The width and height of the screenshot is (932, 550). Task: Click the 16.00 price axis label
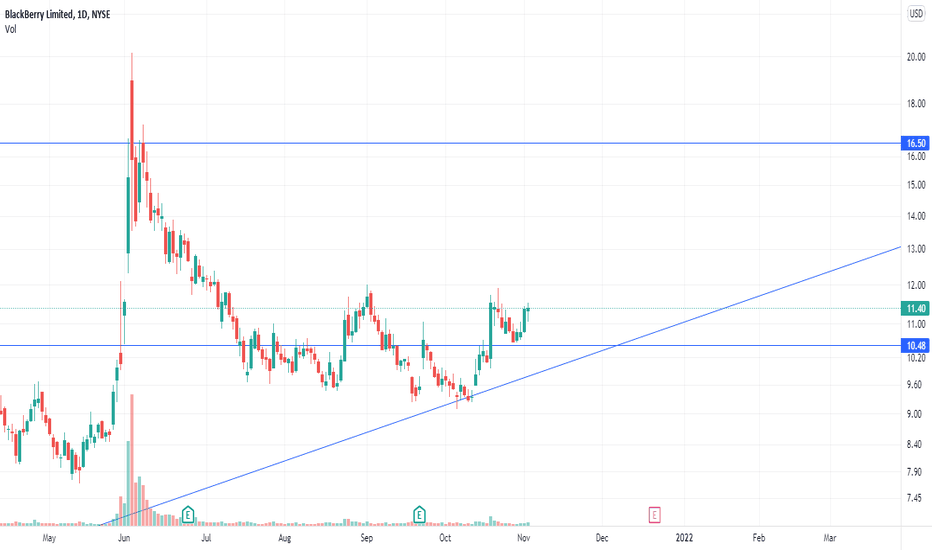point(916,156)
